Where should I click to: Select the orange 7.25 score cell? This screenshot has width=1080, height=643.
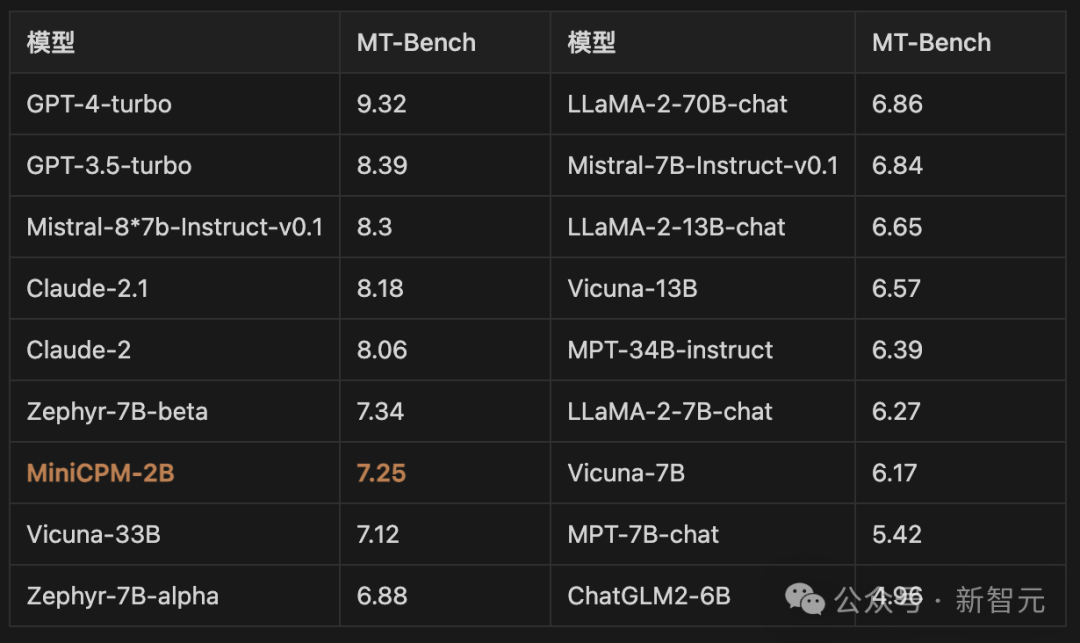click(381, 473)
